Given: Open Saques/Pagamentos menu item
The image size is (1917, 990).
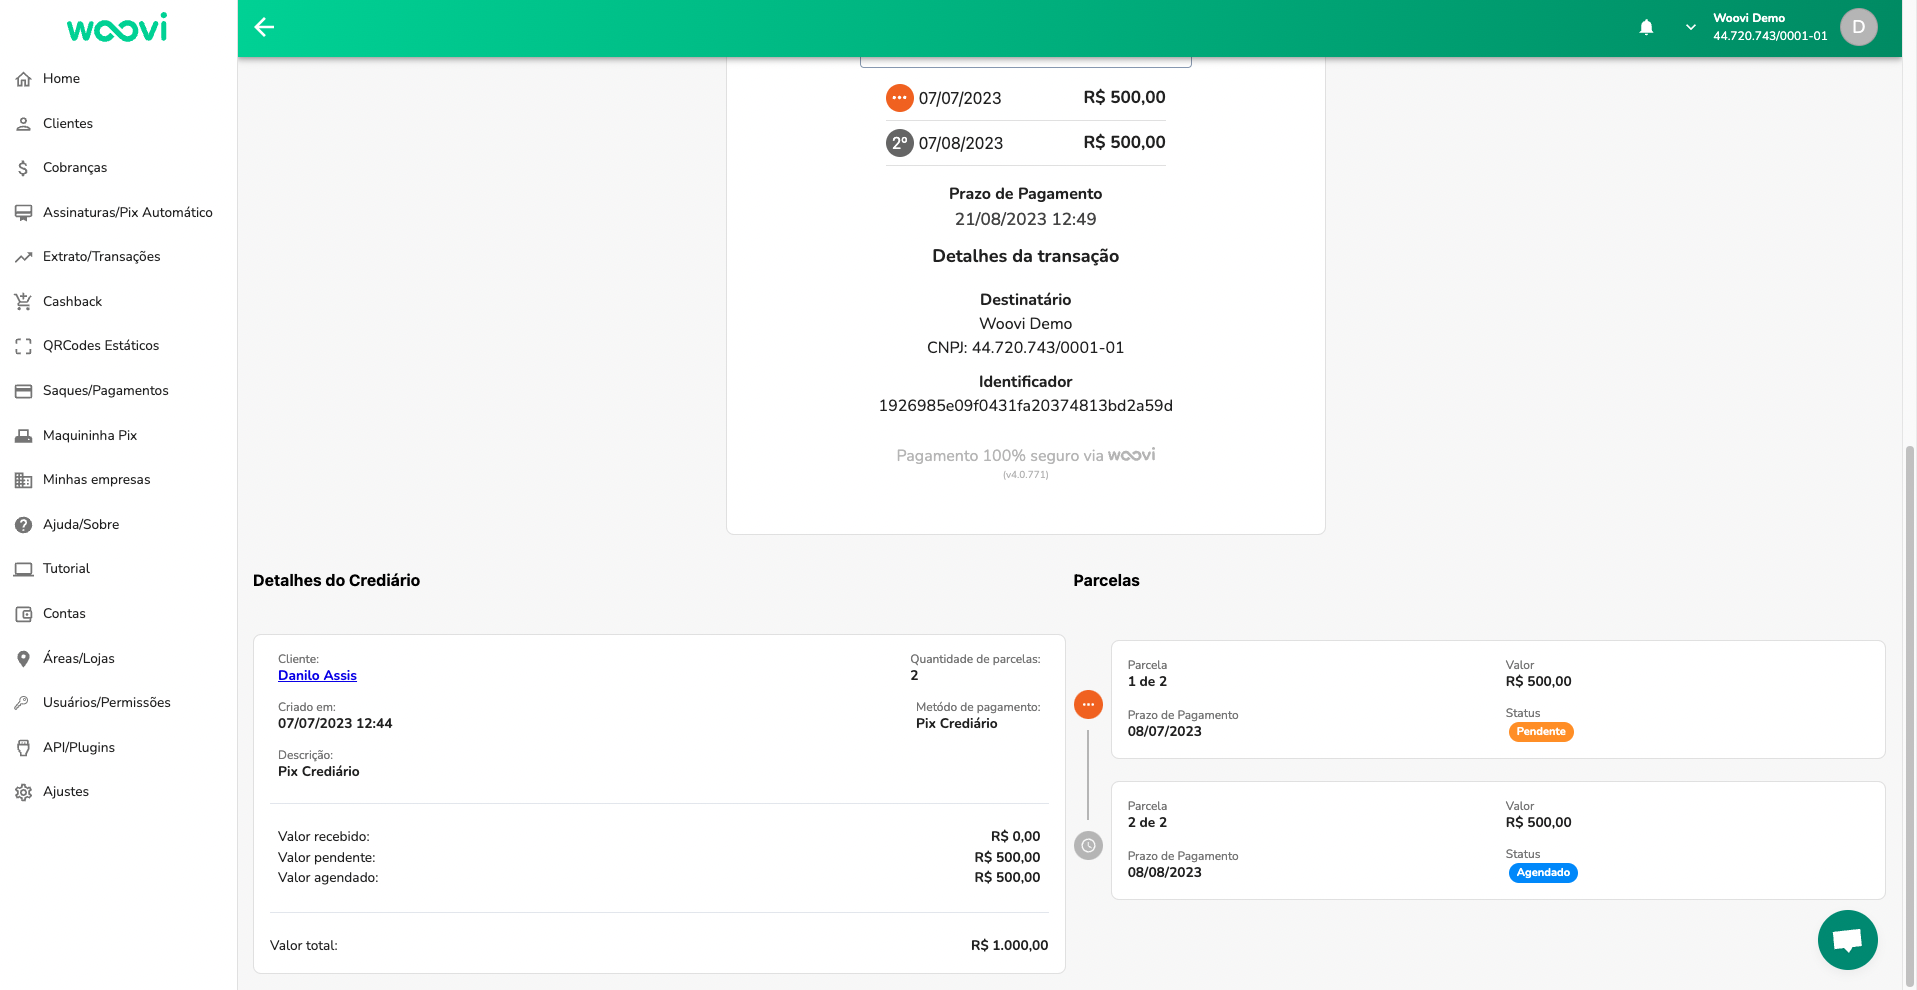Looking at the screenshot, I should (105, 390).
